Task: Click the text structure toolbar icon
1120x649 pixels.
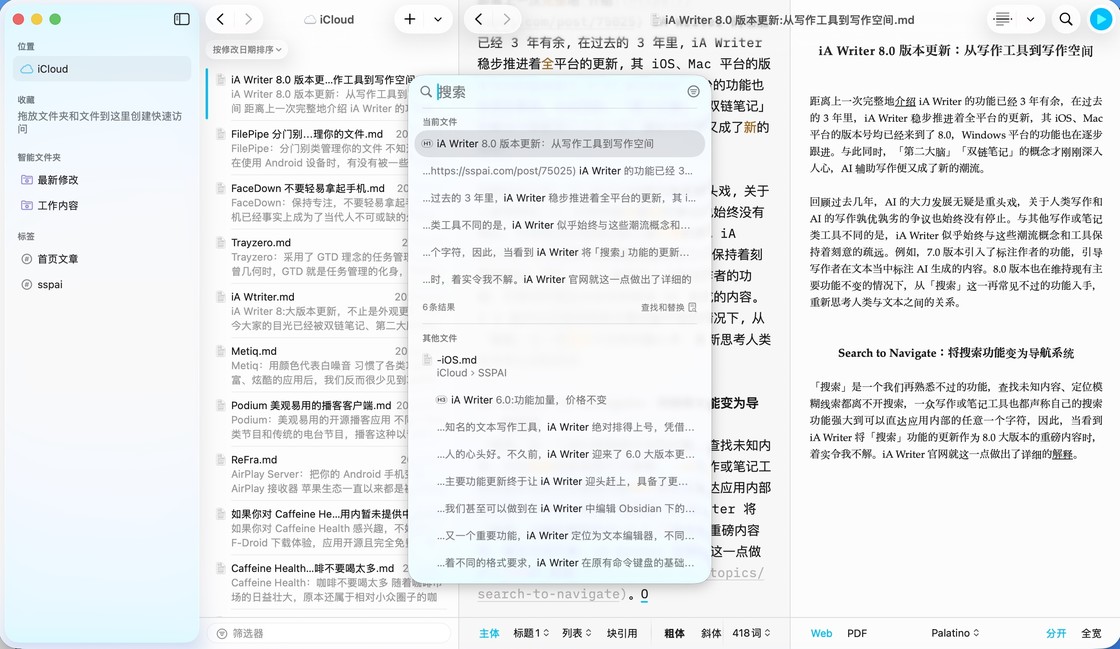Action: click(x=1003, y=19)
